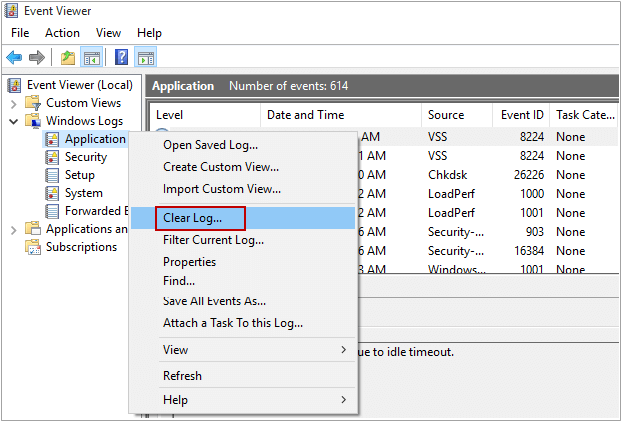Viewport: 621px width, 421px height.
Task: Click the Date and Time column header
Action: click(x=305, y=115)
